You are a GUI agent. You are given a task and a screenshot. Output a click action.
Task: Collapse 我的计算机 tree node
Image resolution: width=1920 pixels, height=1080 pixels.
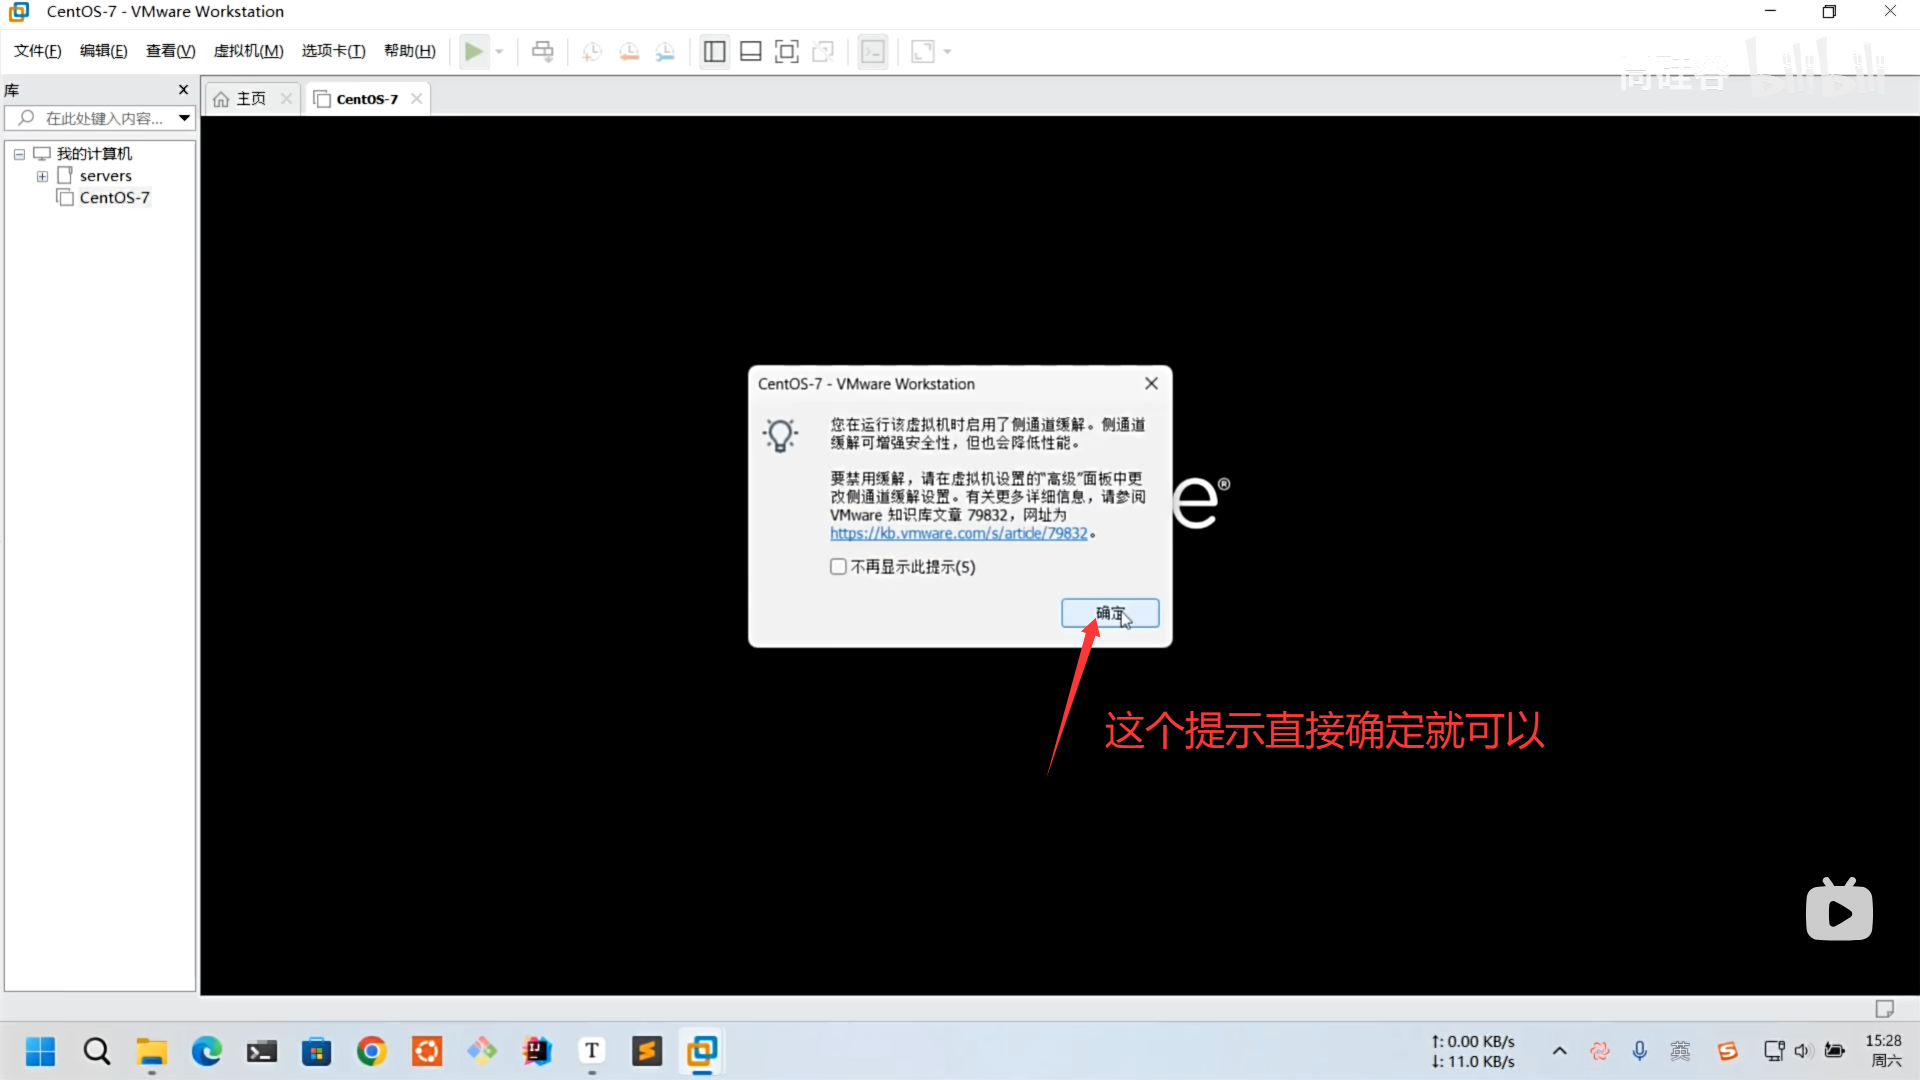[x=19, y=154]
